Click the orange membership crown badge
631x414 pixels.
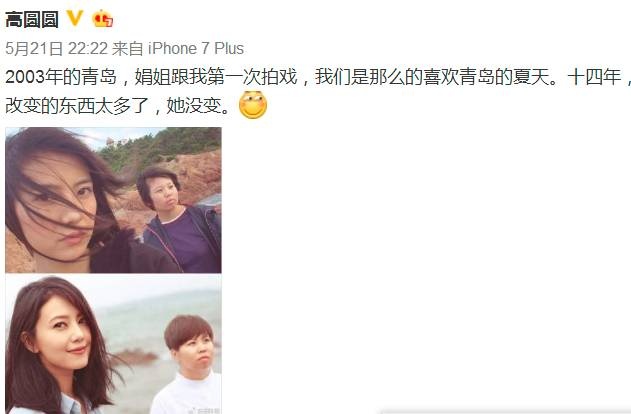pos(102,19)
